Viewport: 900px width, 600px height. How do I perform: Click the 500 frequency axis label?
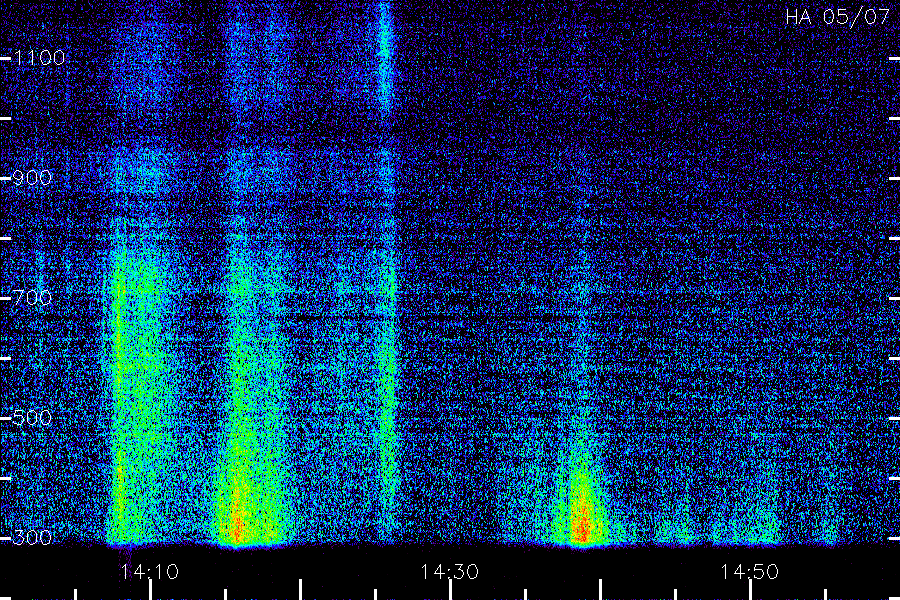point(32,417)
